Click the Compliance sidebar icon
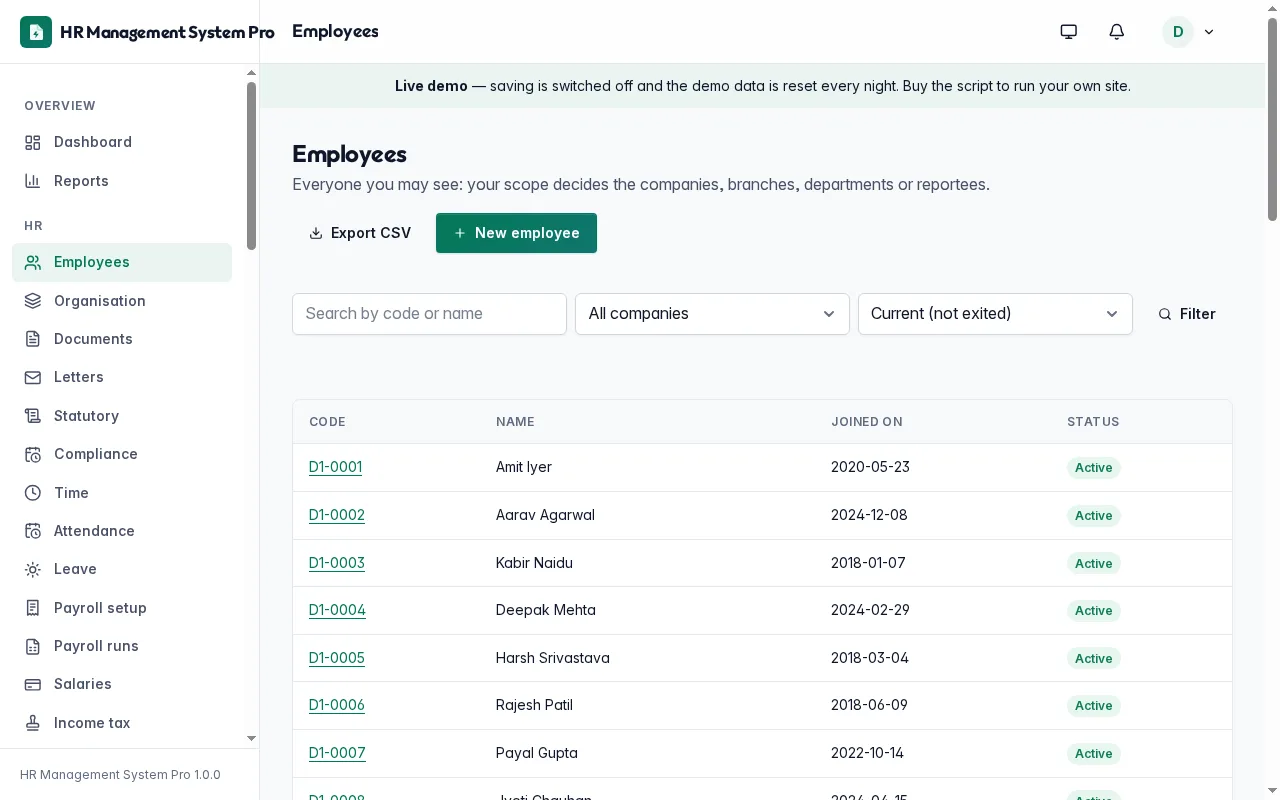Screen dimensions: 1280x800 (x=33, y=454)
